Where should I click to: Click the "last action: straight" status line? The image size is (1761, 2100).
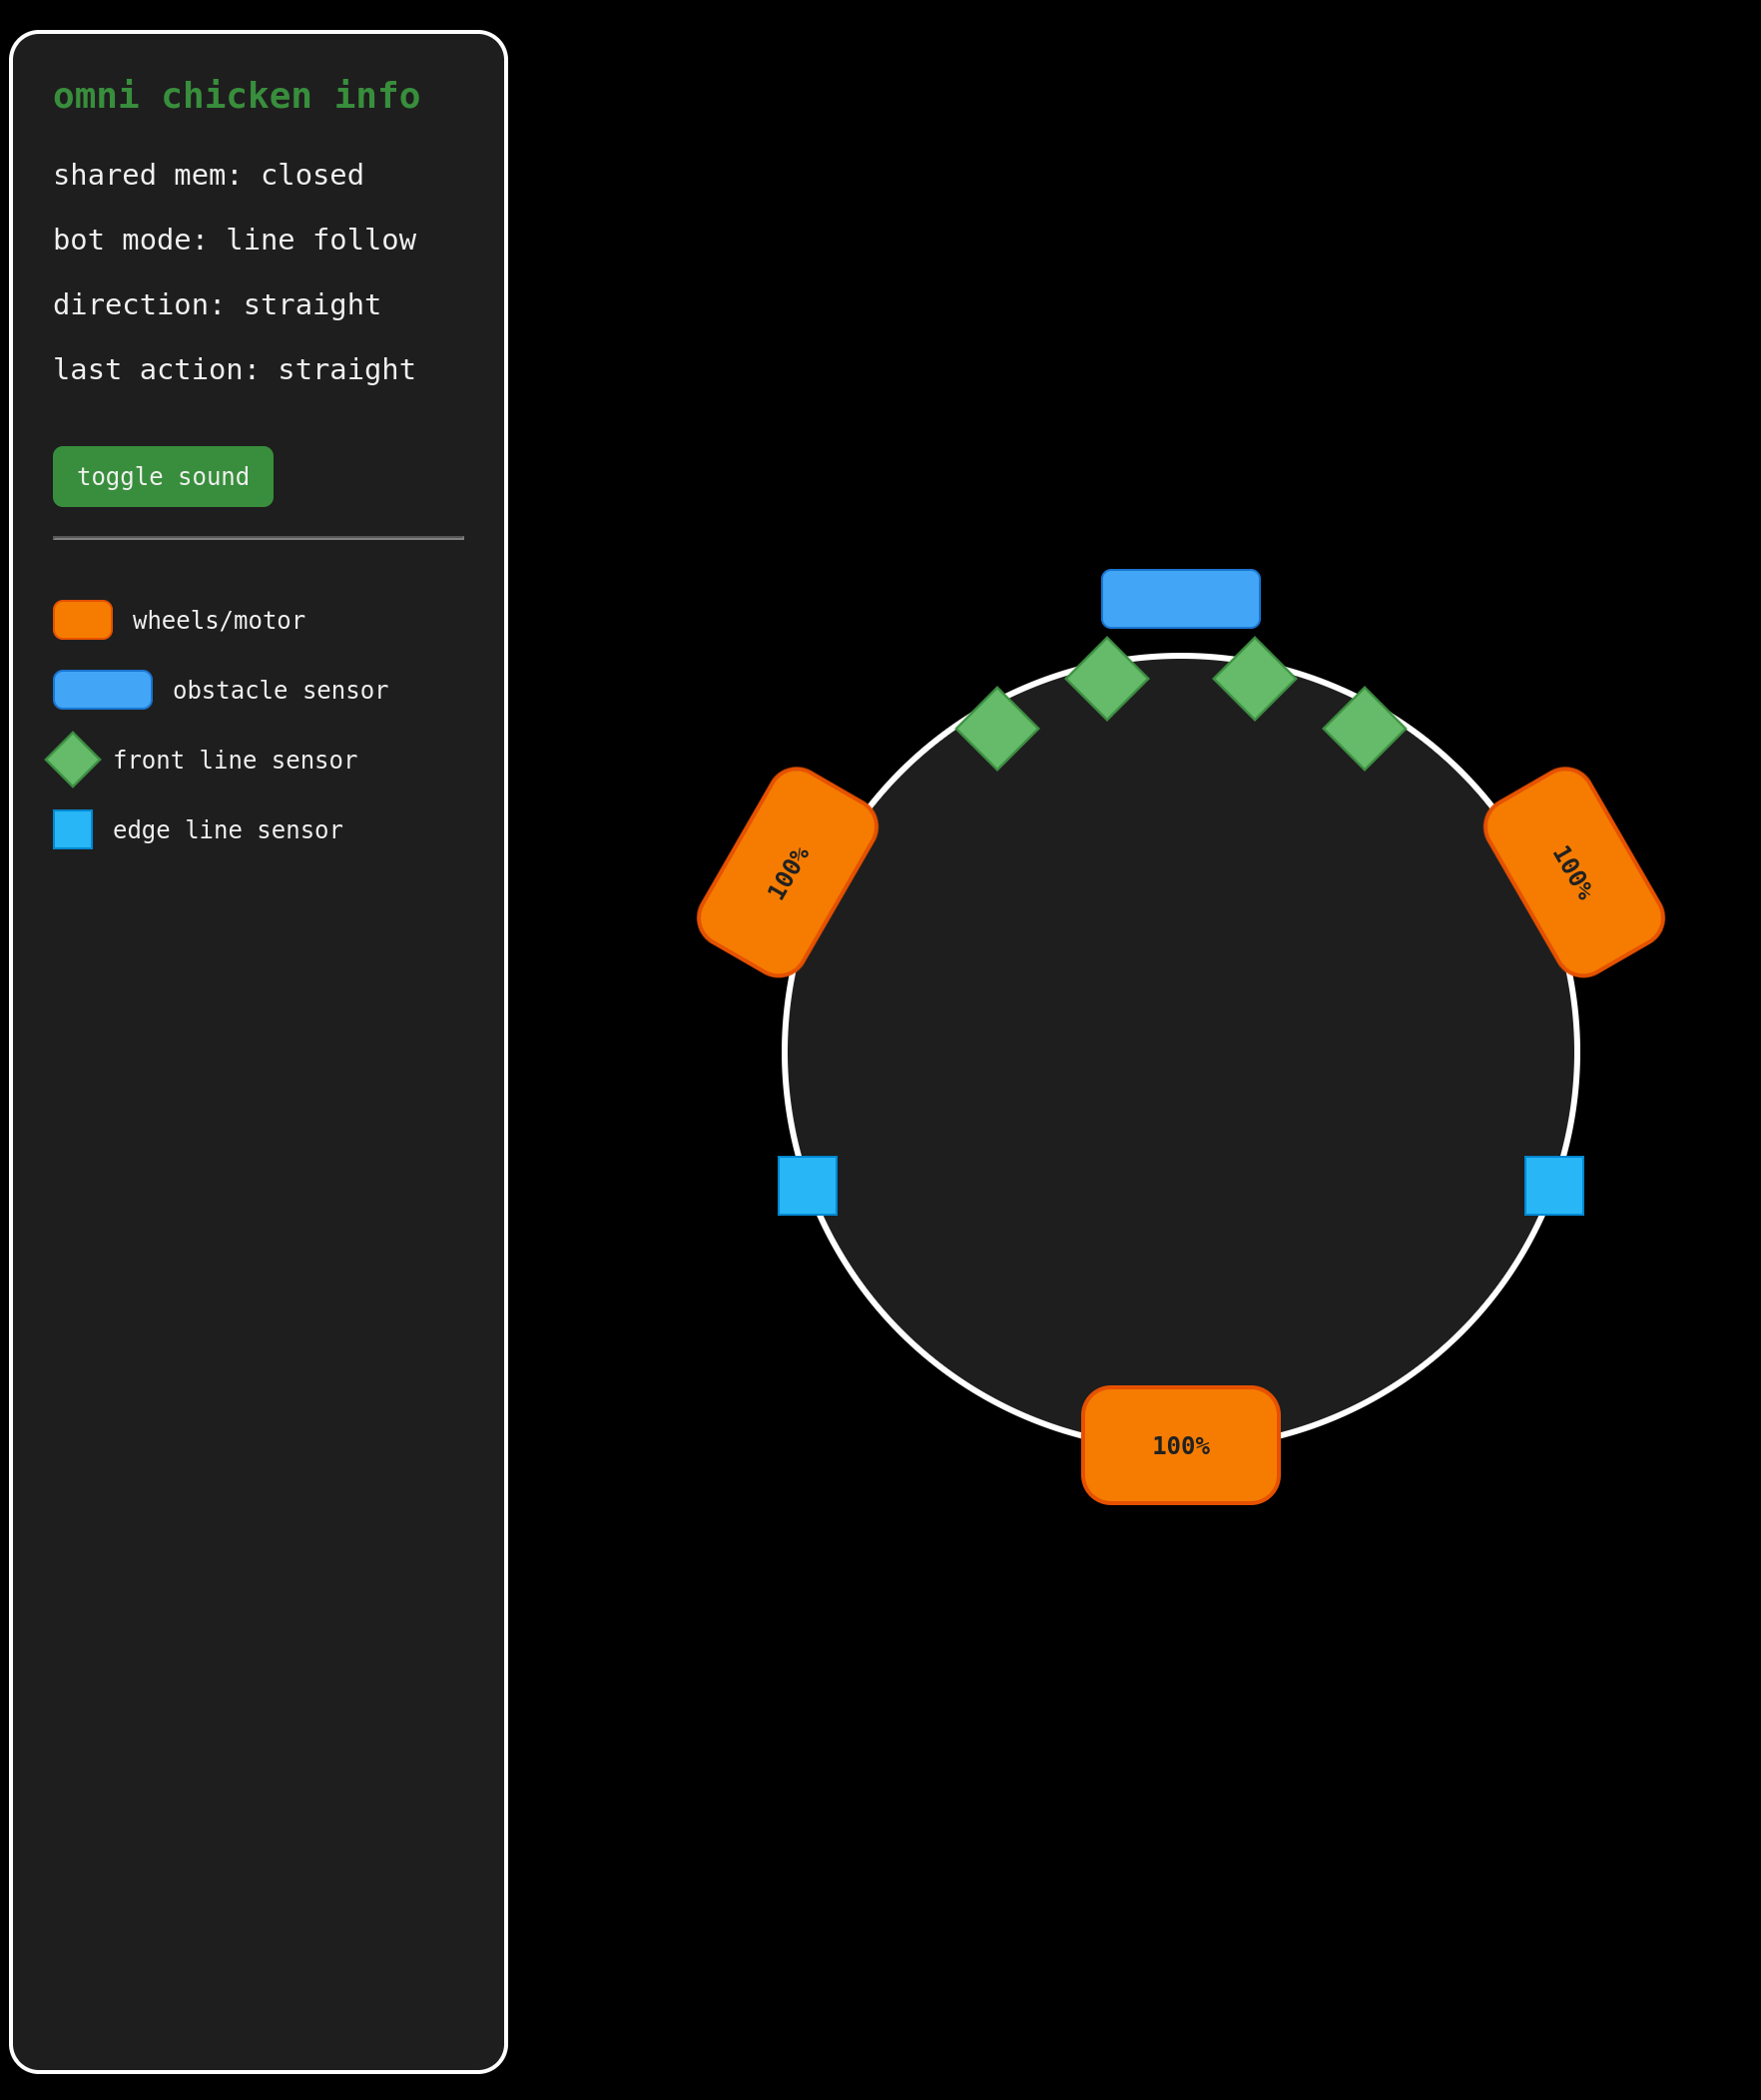[234, 370]
